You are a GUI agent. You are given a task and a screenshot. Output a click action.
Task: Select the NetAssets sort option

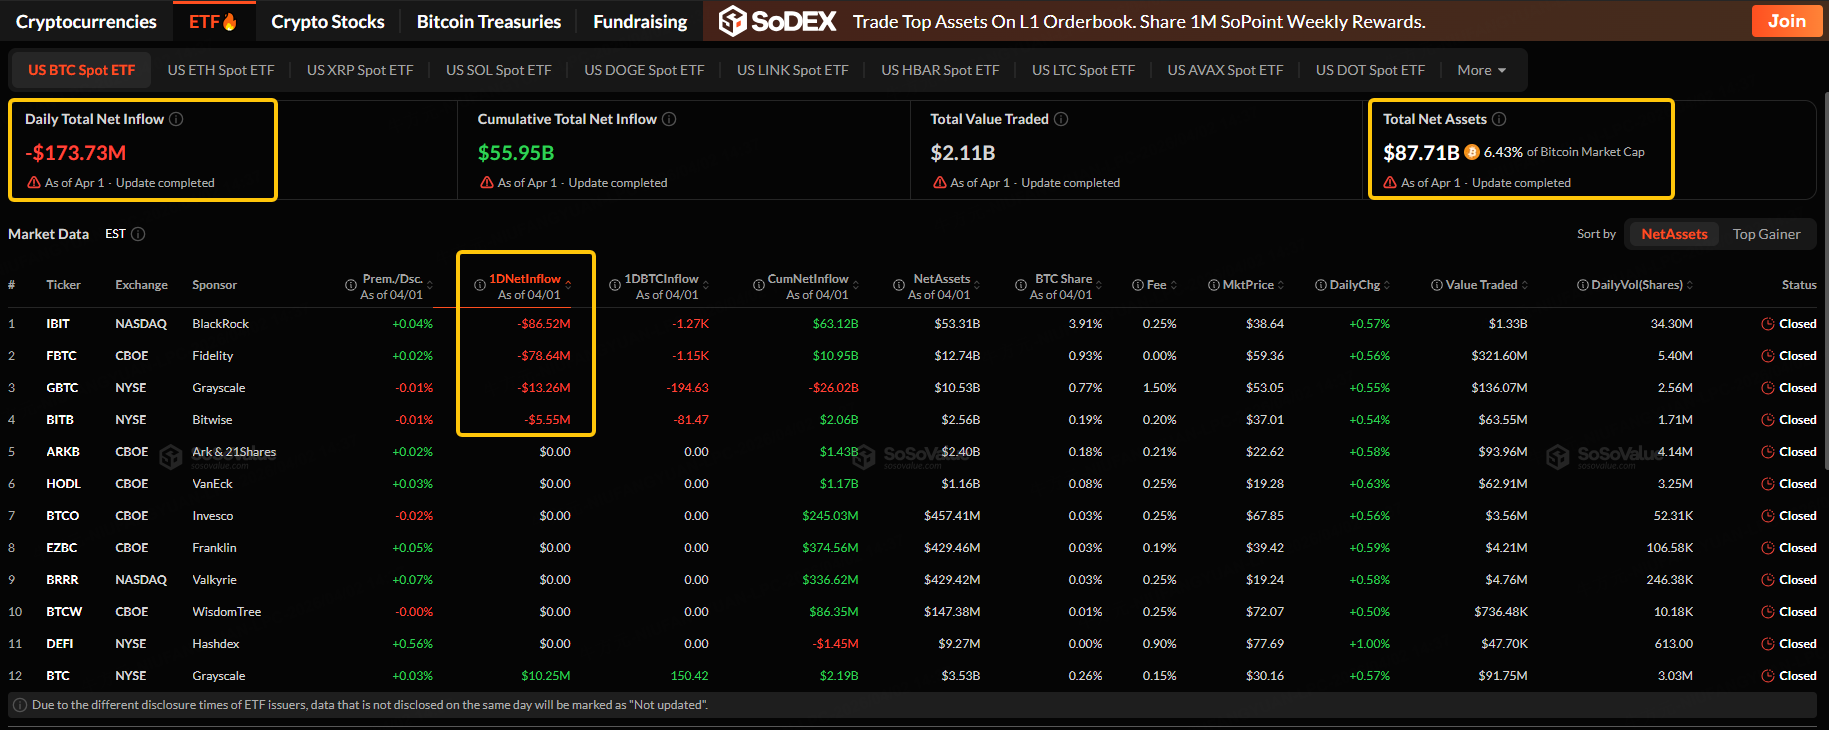point(1673,234)
